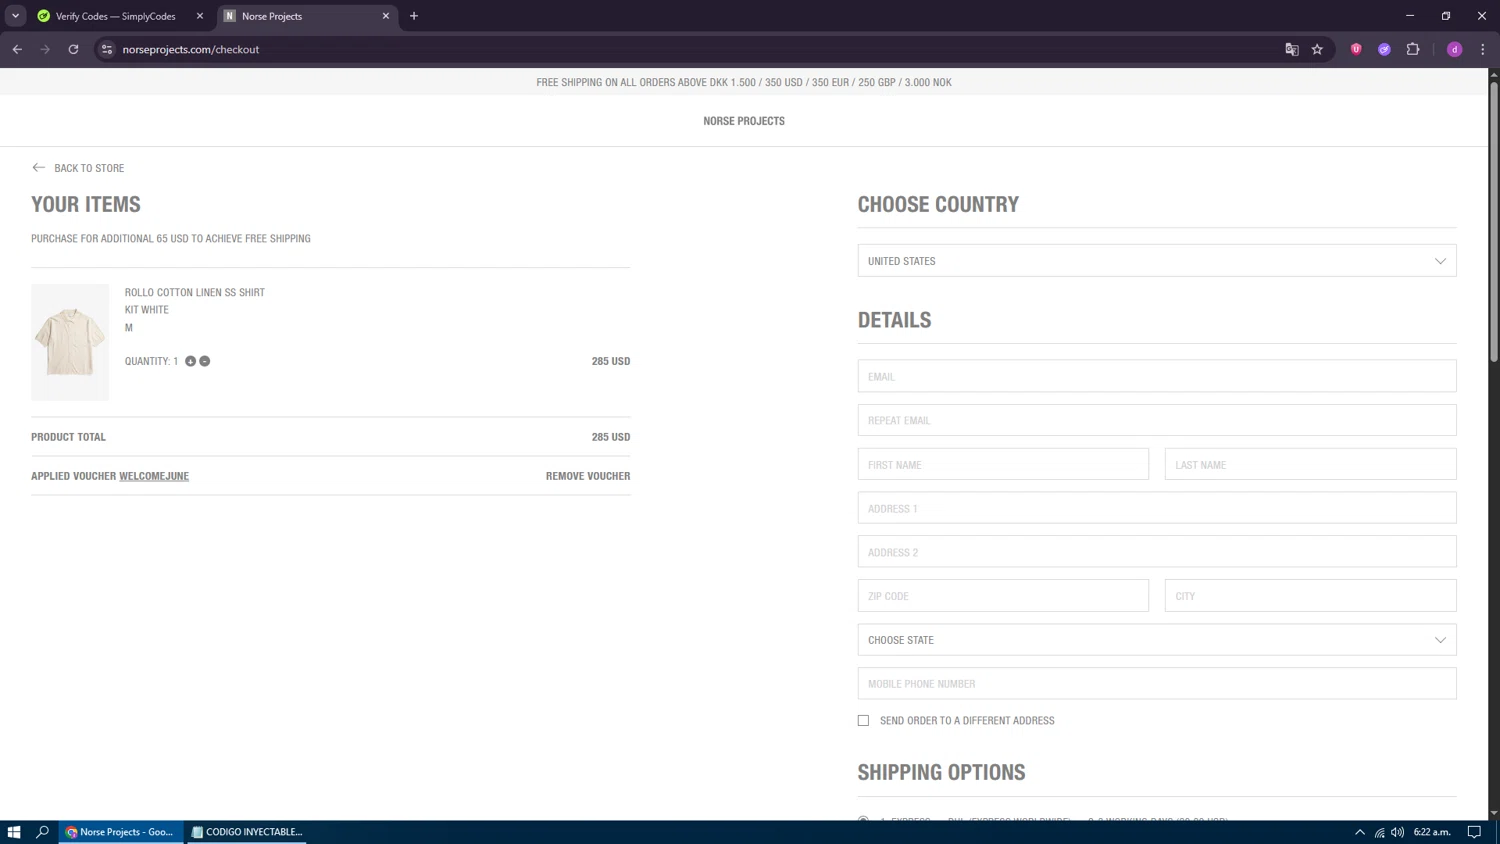Click Rollo Cotton Linen SS Shirt name

click(195, 292)
